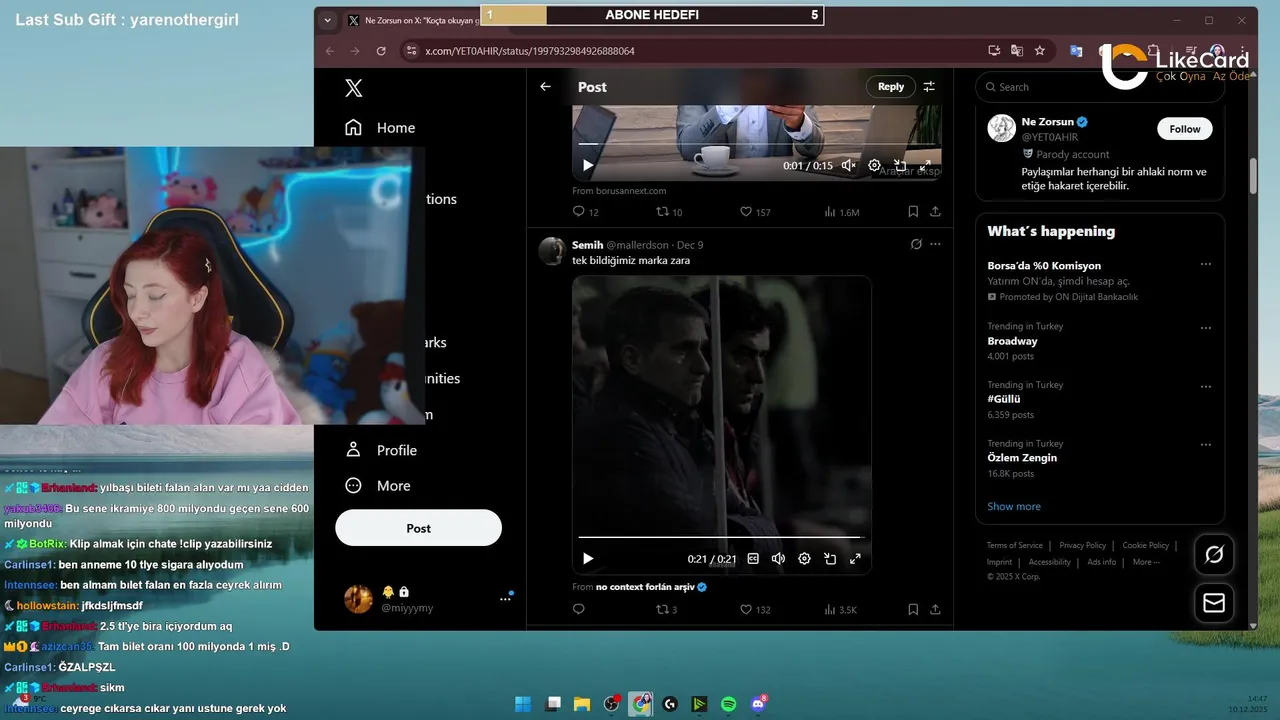
Task: Open File Explorer from the taskbar
Action: 582,704
